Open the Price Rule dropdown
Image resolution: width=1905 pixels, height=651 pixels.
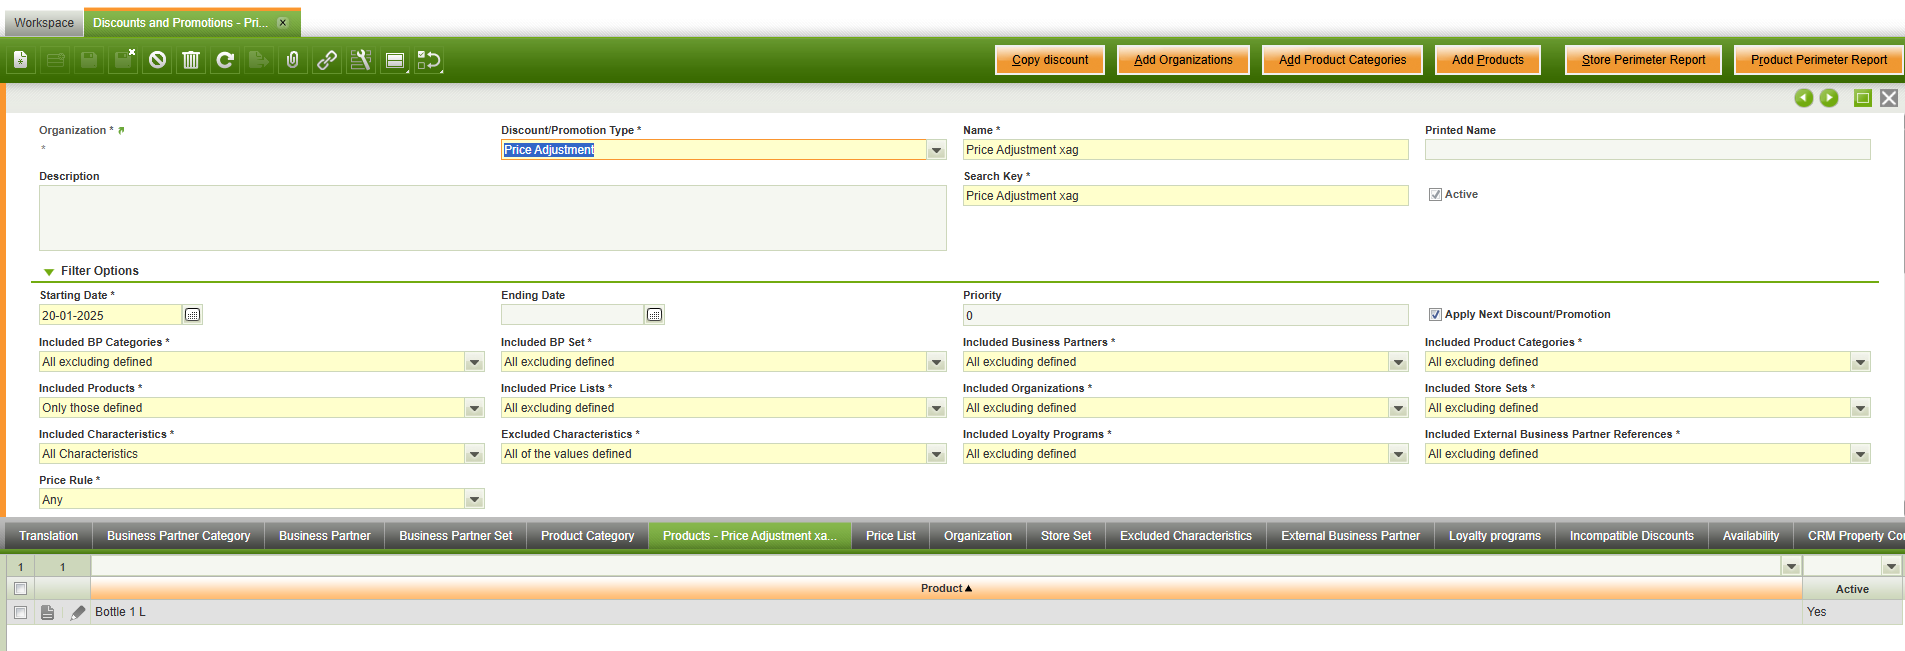(x=474, y=500)
